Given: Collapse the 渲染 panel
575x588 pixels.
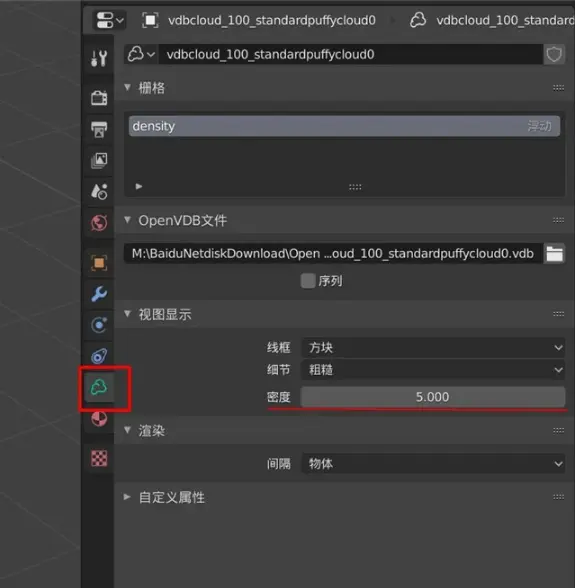Looking at the screenshot, I should [x=128, y=430].
